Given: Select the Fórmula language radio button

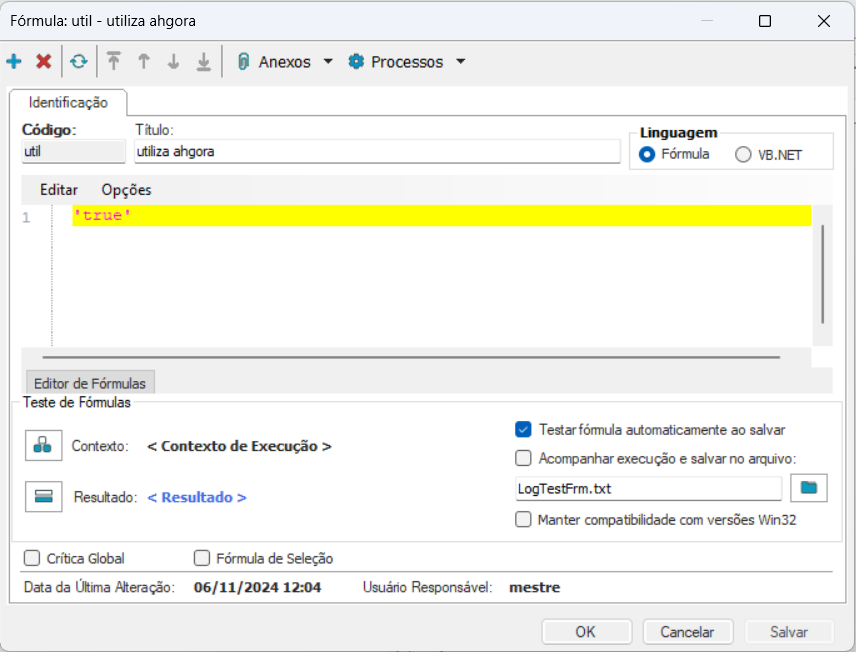Looking at the screenshot, I should click(x=647, y=155).
